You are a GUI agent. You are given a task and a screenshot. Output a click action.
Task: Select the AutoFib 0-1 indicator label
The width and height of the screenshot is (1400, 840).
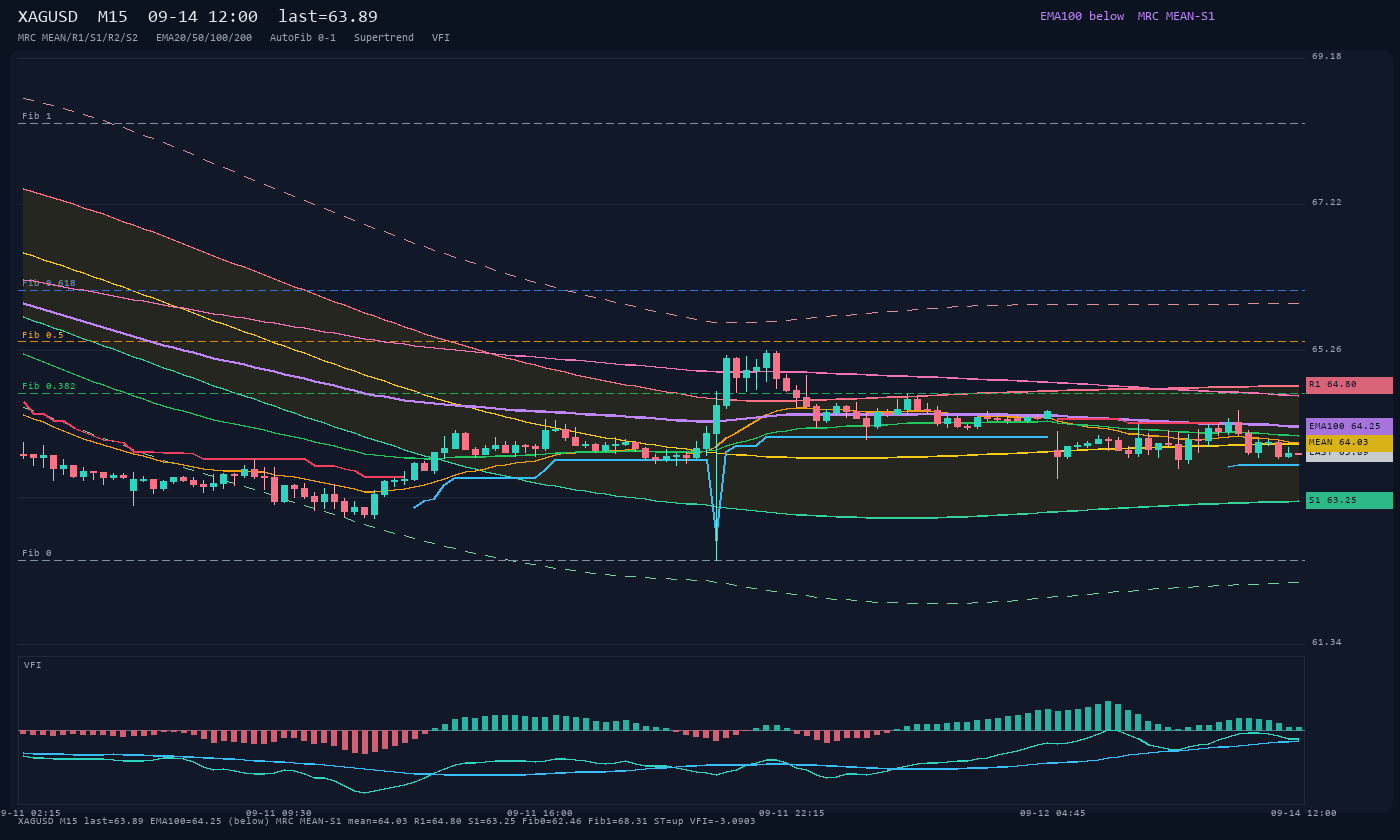(303, 38)
